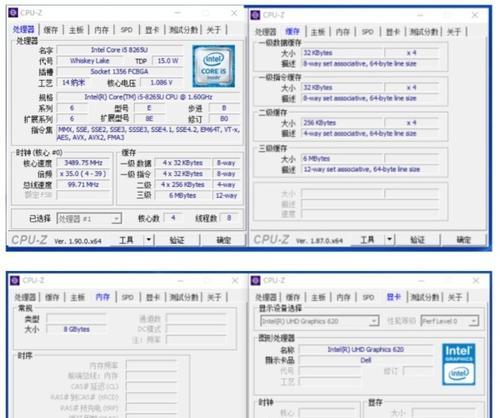
Task: Click CPU-Z title icon in cache window
Action: [x=255, y=15]
